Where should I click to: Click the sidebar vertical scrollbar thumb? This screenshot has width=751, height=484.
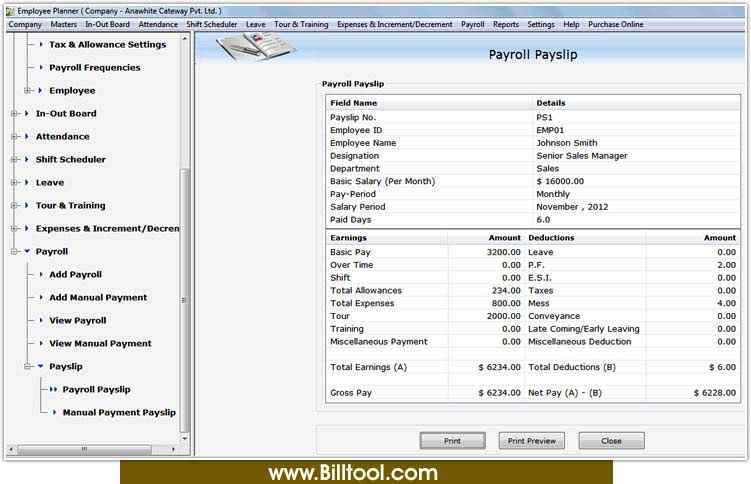[x=185, y=301]
